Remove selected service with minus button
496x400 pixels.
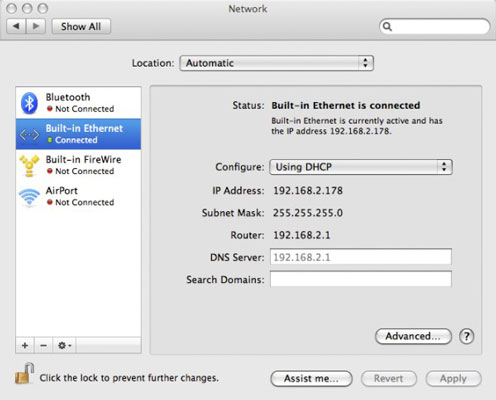click(43, 345)
